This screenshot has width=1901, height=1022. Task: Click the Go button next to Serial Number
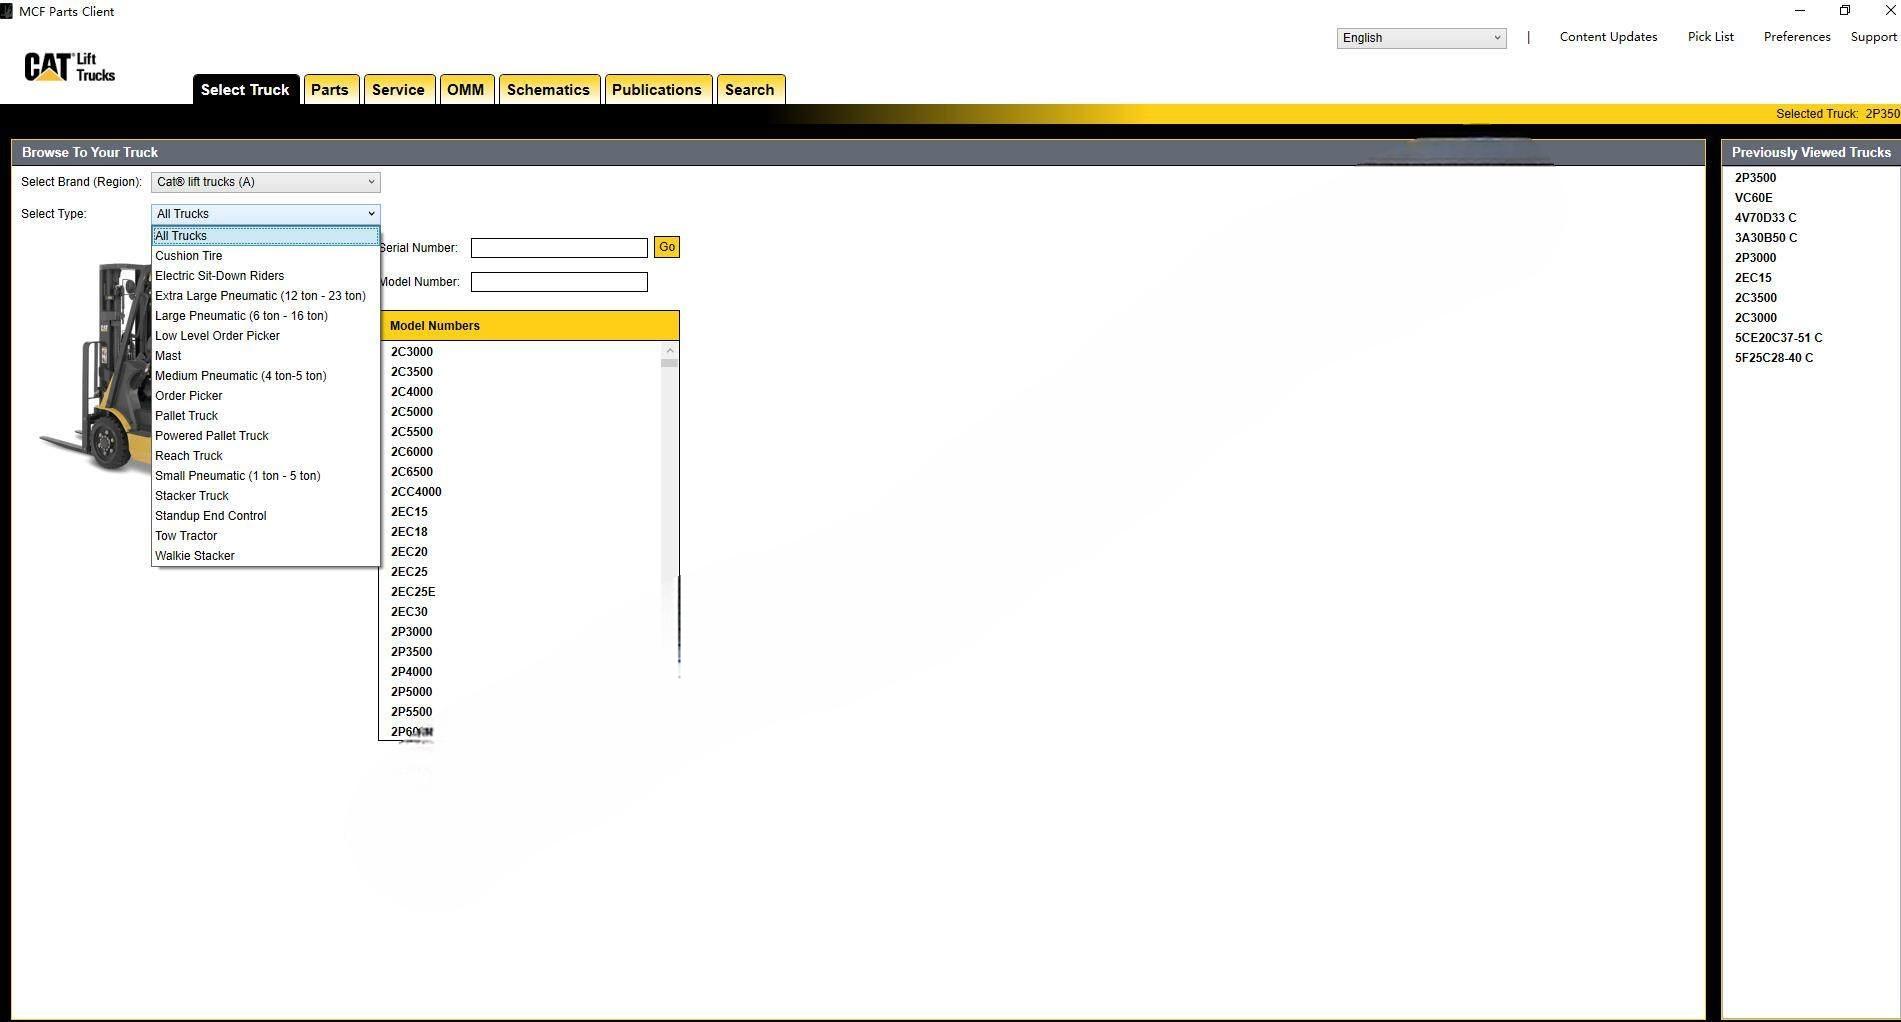[666, 247]
